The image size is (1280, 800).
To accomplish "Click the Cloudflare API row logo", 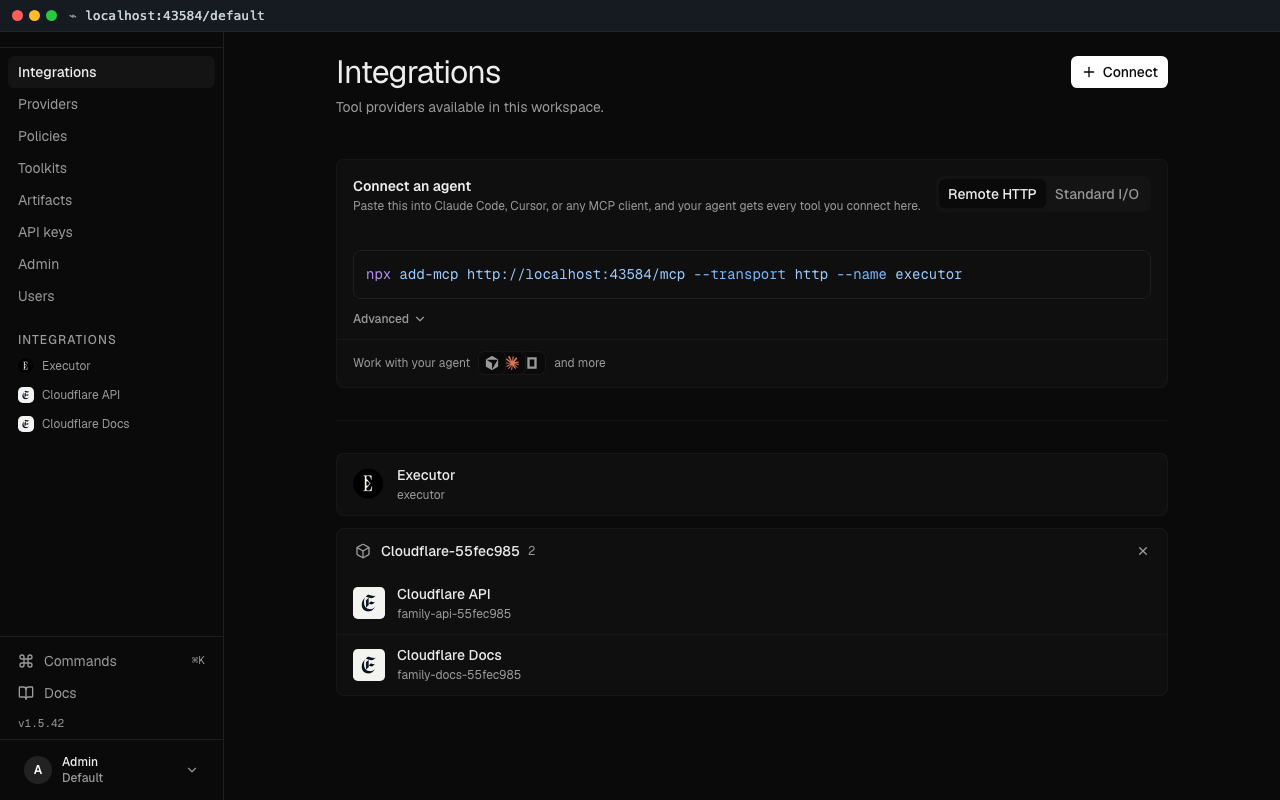I will coord(369,603).
